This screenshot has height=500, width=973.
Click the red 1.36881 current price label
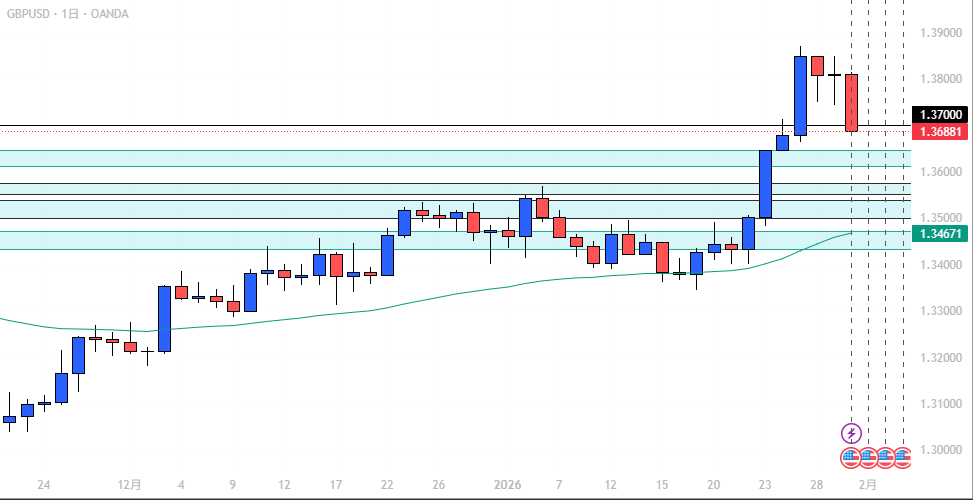point(941,132)
